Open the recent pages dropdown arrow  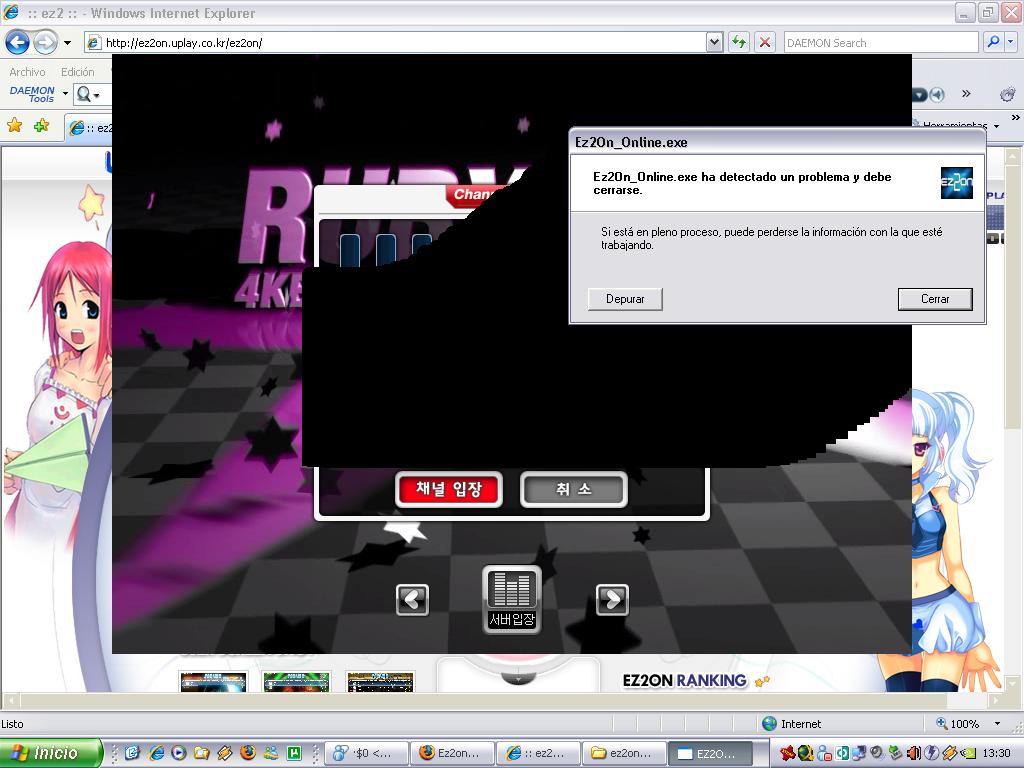coord(67,43)
